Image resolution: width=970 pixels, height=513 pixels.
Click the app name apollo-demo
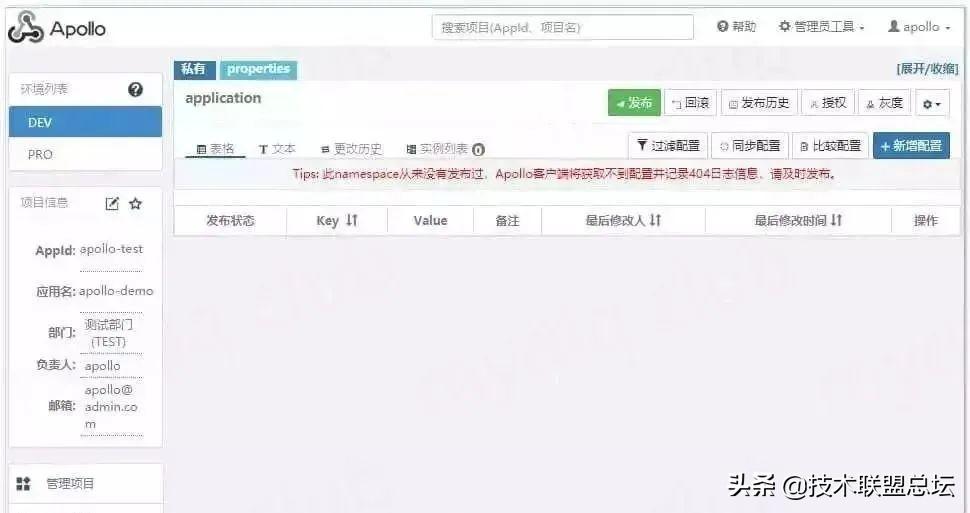tap(116, 290)
